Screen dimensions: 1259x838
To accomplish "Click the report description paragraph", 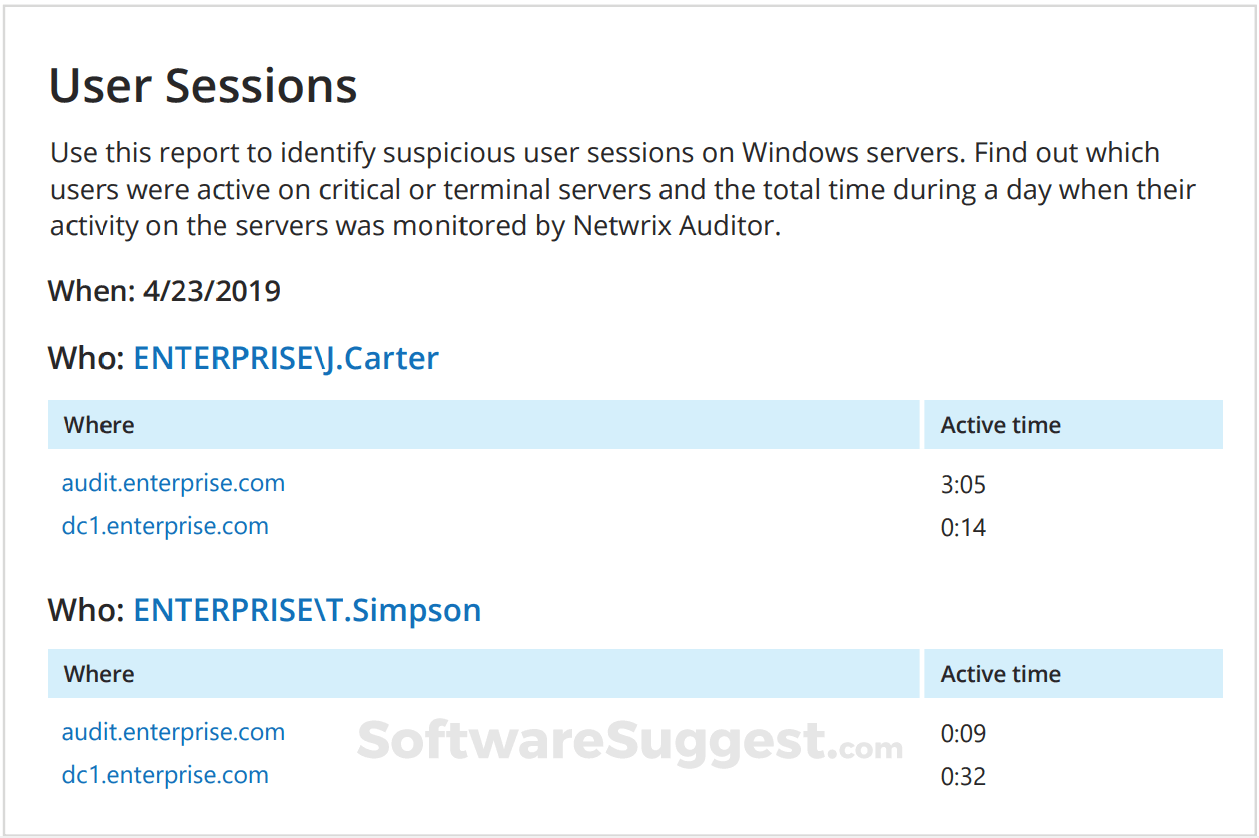I will pyautogui.click(x=623, y=189).
